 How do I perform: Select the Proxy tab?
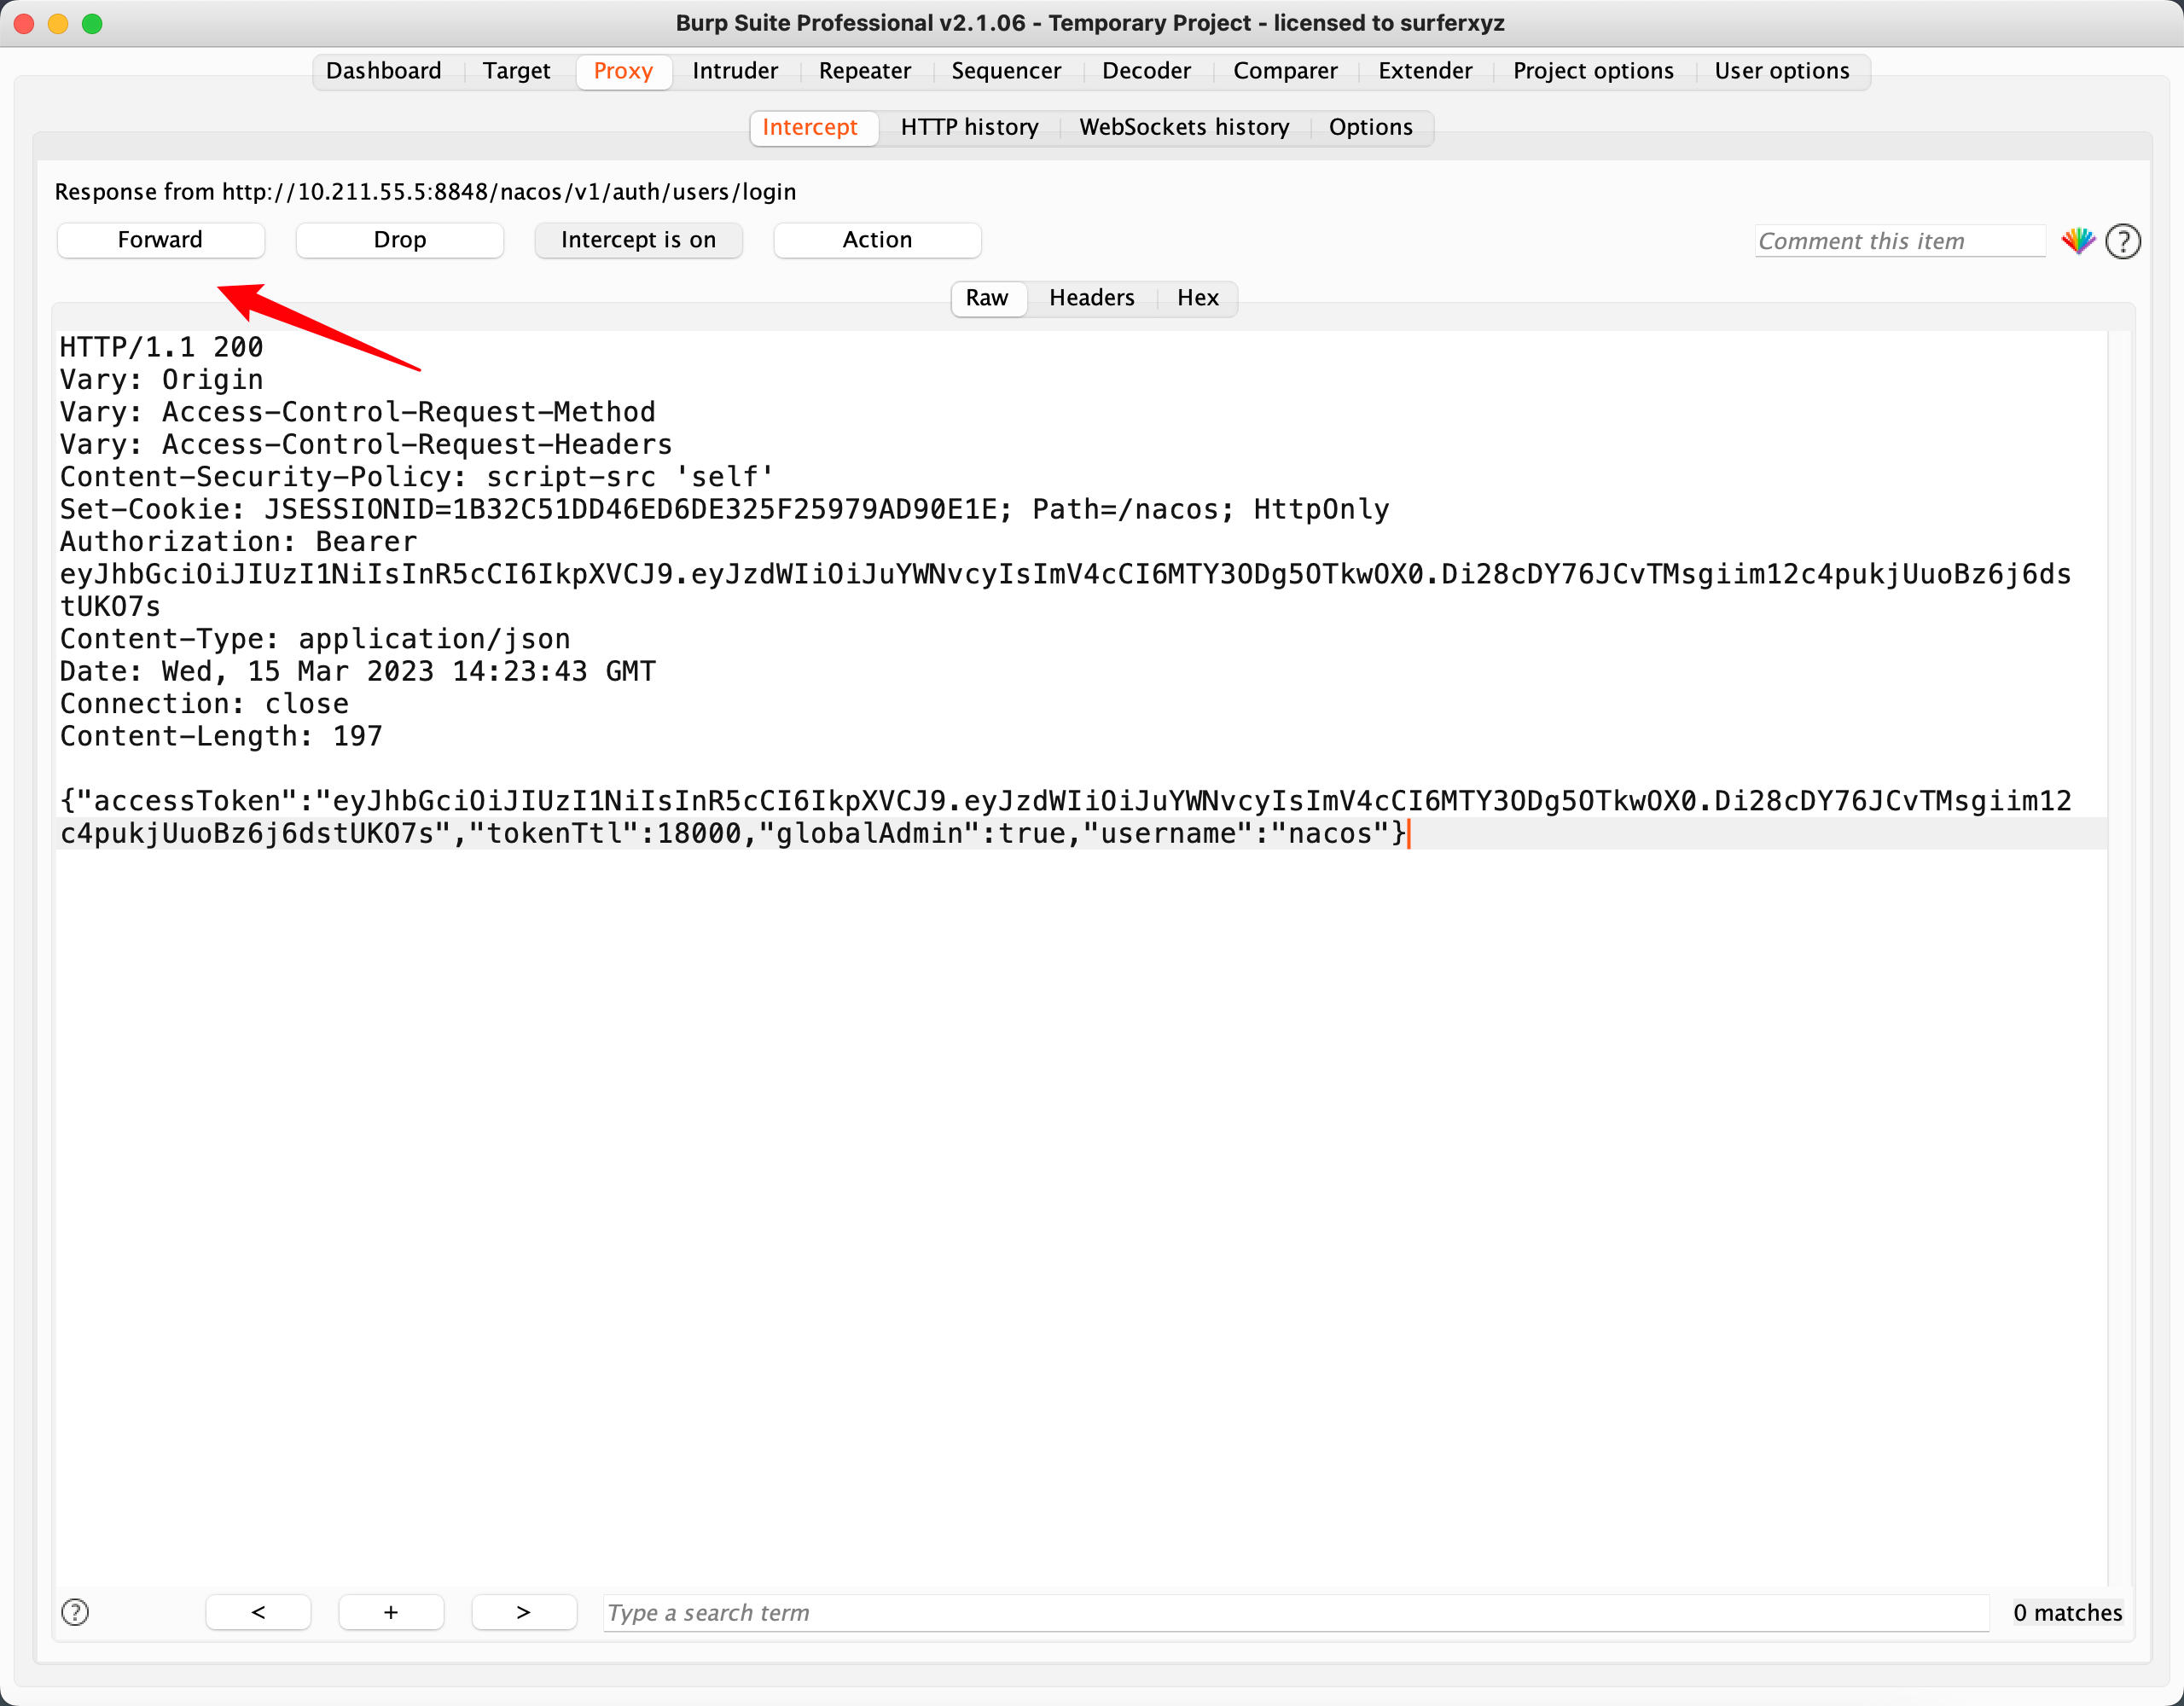(x=623, y=71)
